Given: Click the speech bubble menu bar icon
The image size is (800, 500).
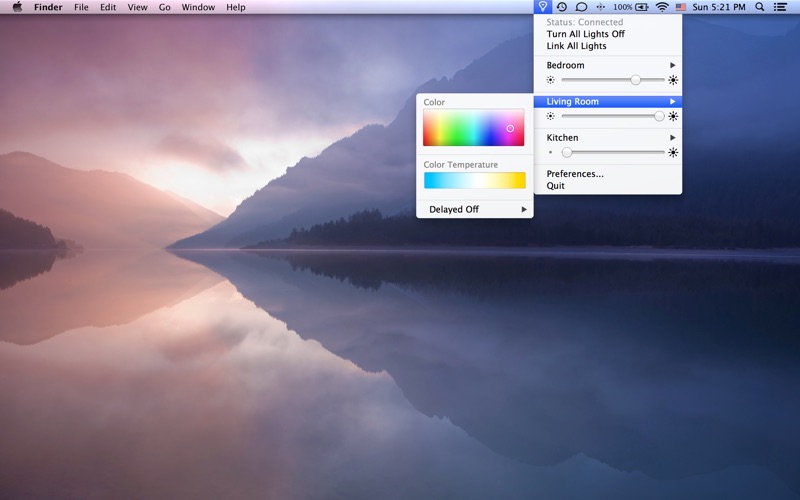Looking at the screenshot, I should (581, 7).
